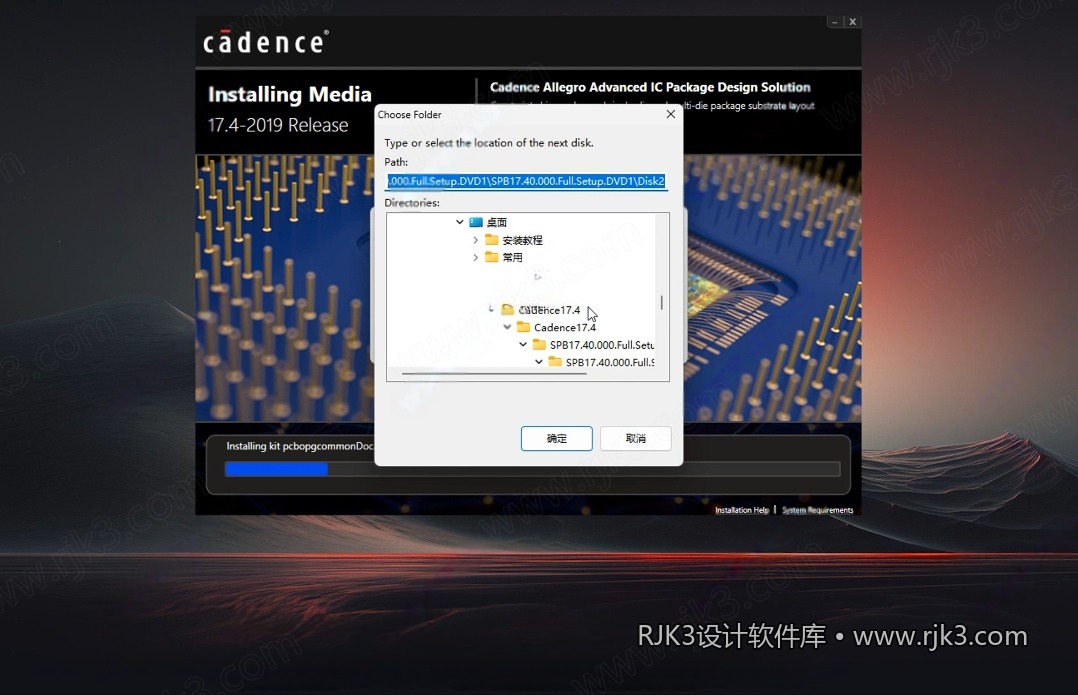Collapse the deepest SPB17.40.000.Full.S node
1078x695 pixels.
(539, 362)
